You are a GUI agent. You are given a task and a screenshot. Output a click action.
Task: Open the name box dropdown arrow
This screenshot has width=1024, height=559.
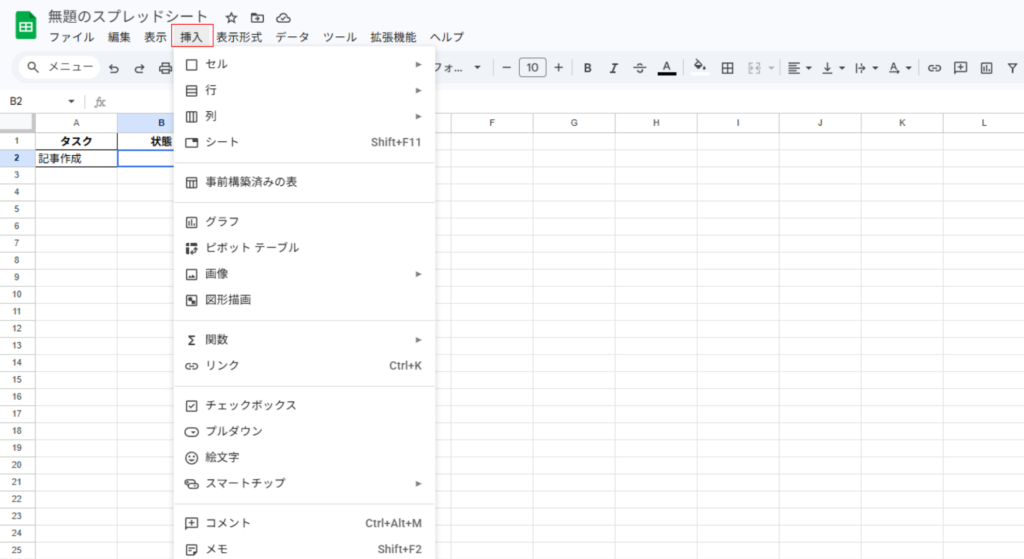(71, 101)
